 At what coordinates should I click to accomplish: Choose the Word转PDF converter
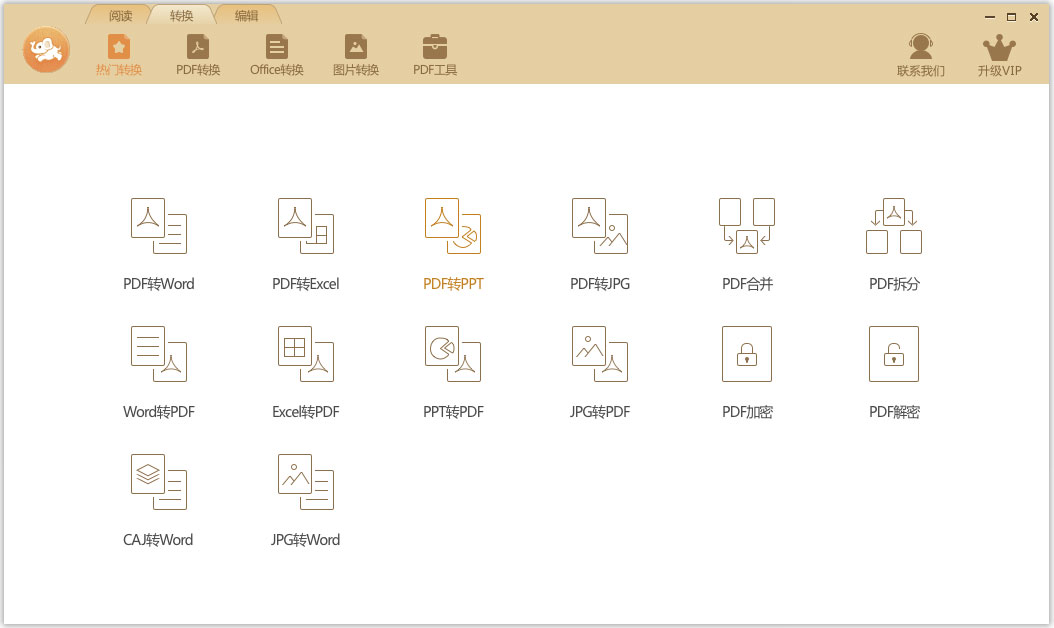pyautogui.click(x=159, y=354)
